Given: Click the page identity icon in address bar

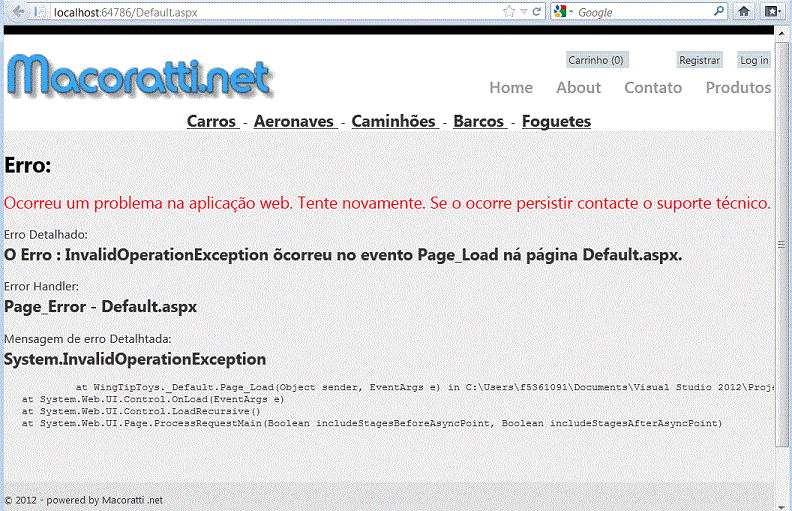Looking at the screenshot, I should pyautogui.click(x=41, y=12).
